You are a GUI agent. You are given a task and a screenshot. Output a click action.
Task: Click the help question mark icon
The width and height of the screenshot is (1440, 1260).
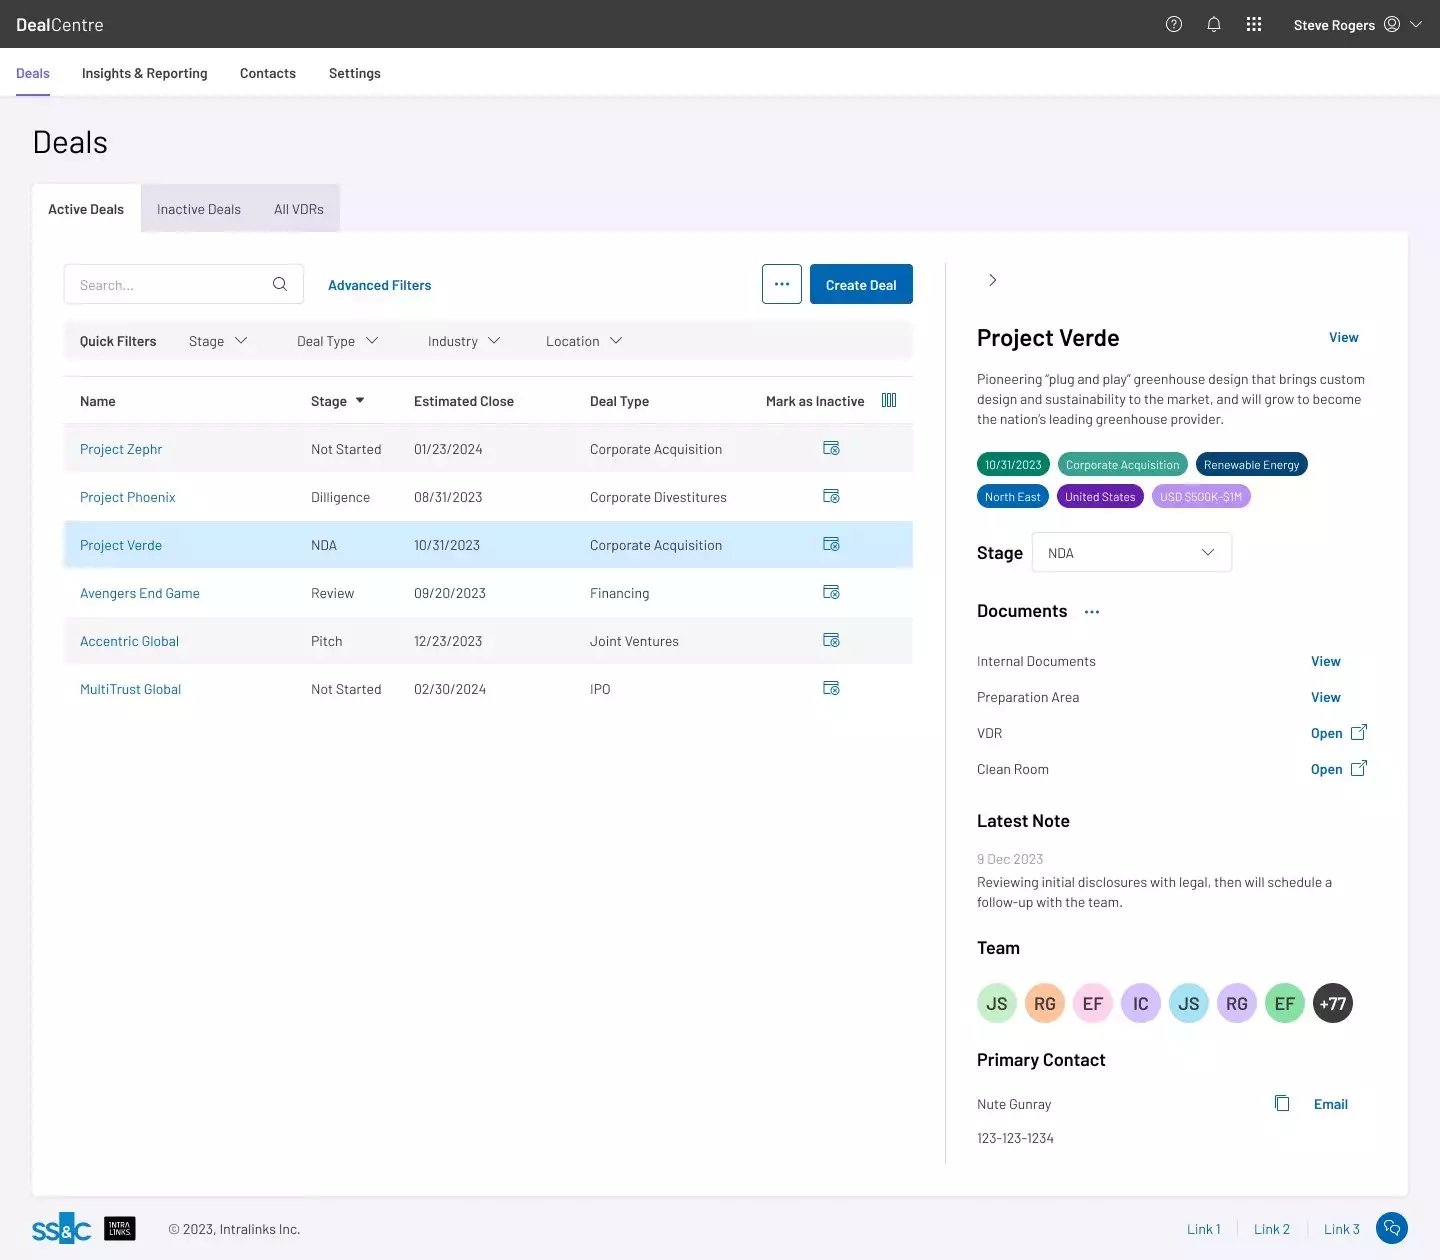(x=1174, y=25)
